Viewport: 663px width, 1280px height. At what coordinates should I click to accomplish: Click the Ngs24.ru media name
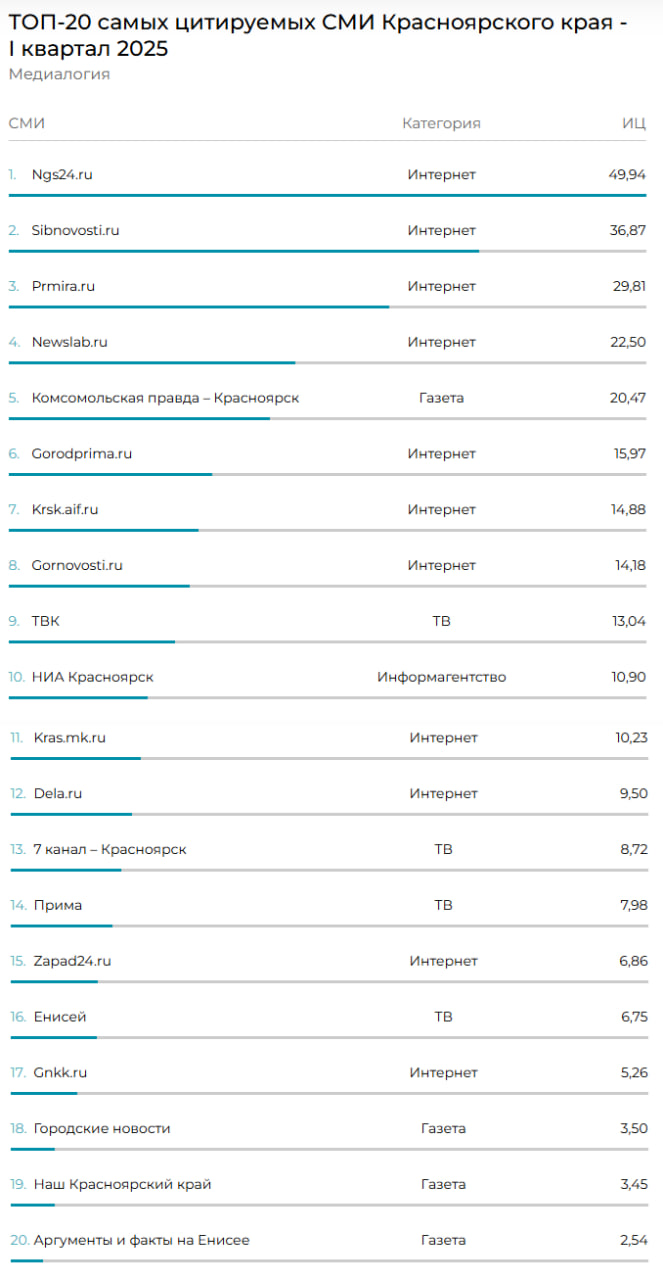coord(62,175)
